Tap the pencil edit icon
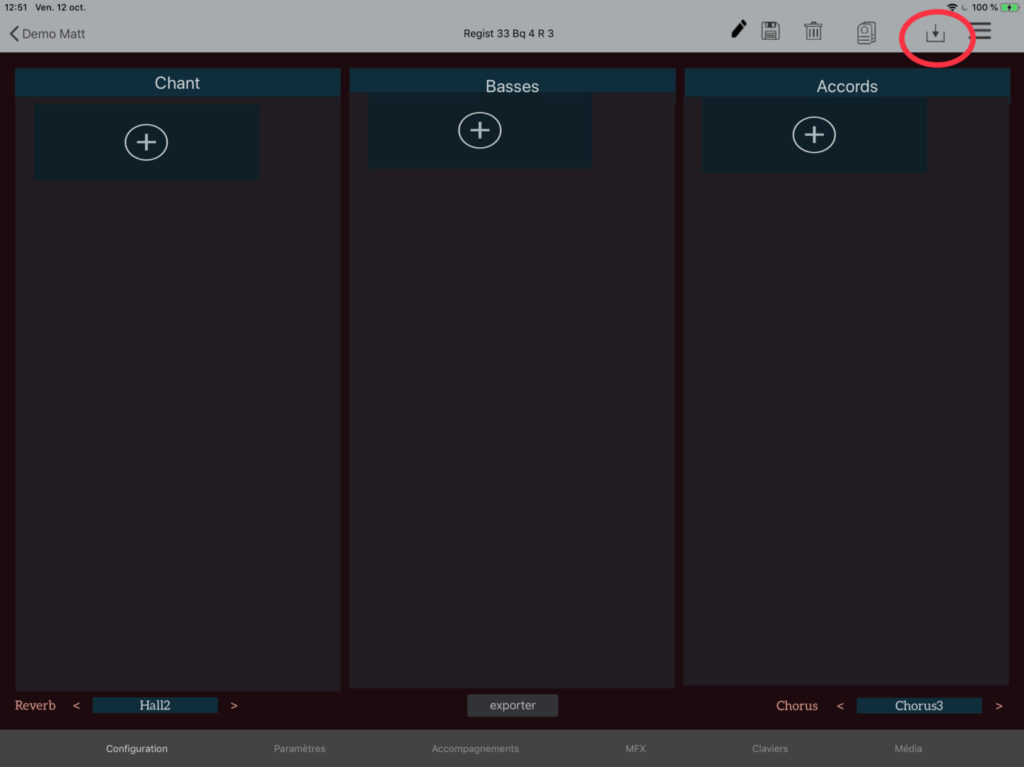The image size is (1024, 767). tap(739, 30)
